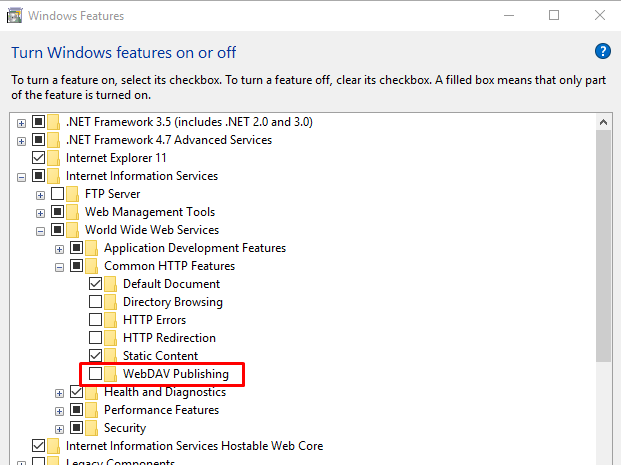Click folder icon beside Health and Diagnostics
The width and height of the screenshot is (621, 465).
click(x=91, y=392)
